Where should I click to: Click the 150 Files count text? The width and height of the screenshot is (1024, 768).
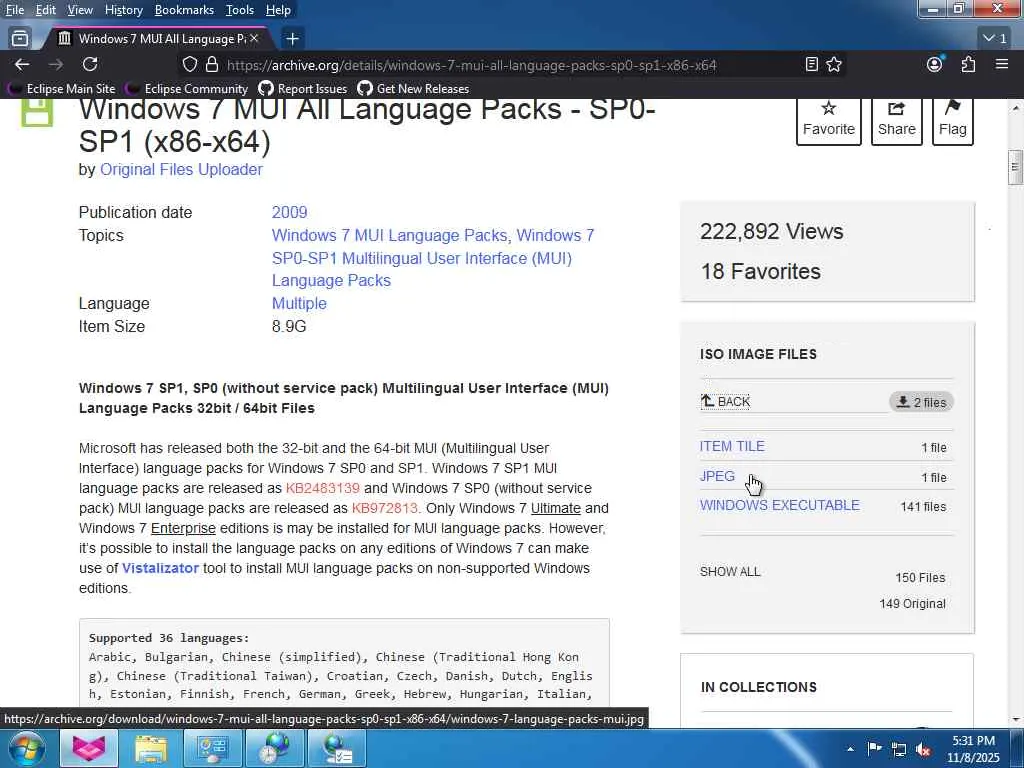click(920, 577)
